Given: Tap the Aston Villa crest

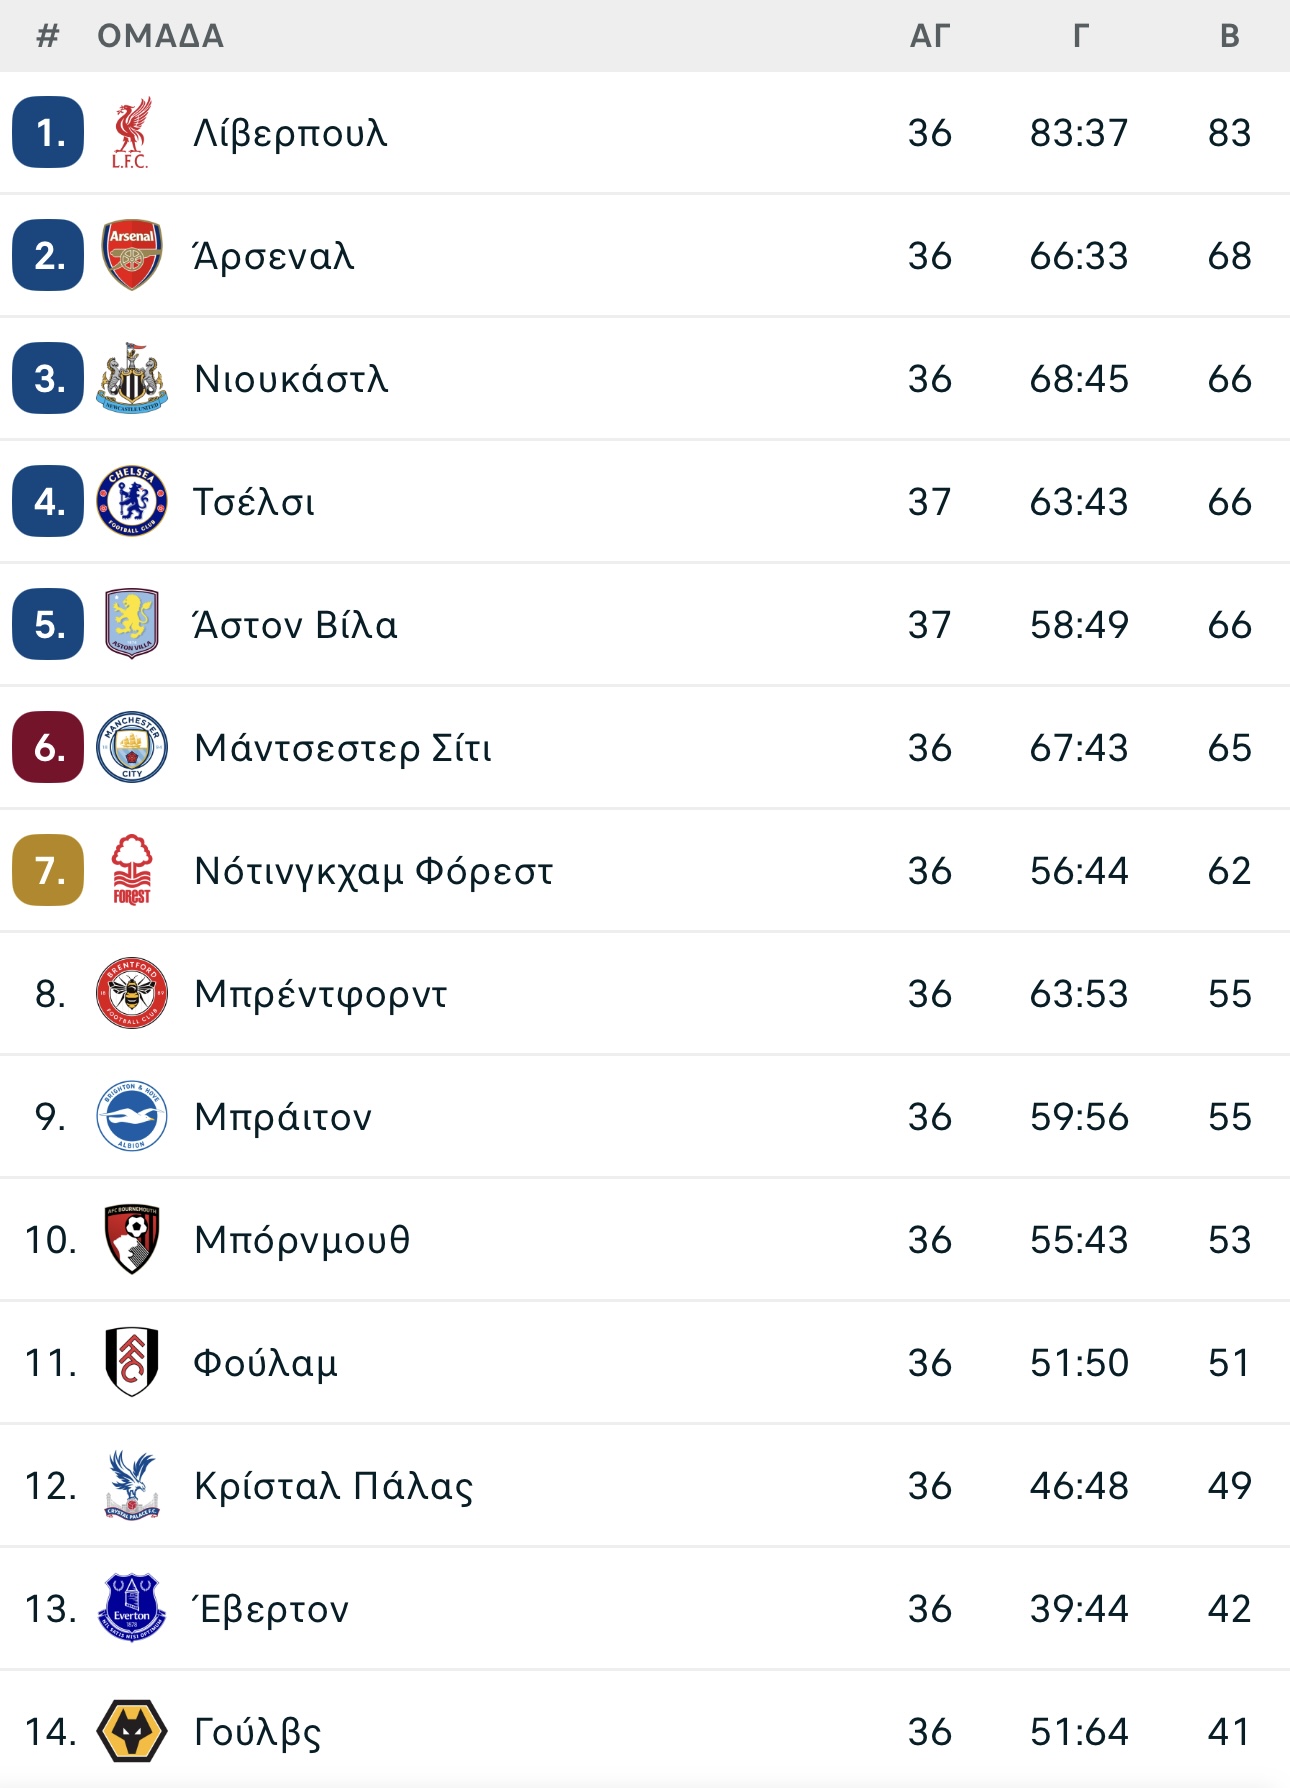Looking at the screenshot, I should point(132,625).
